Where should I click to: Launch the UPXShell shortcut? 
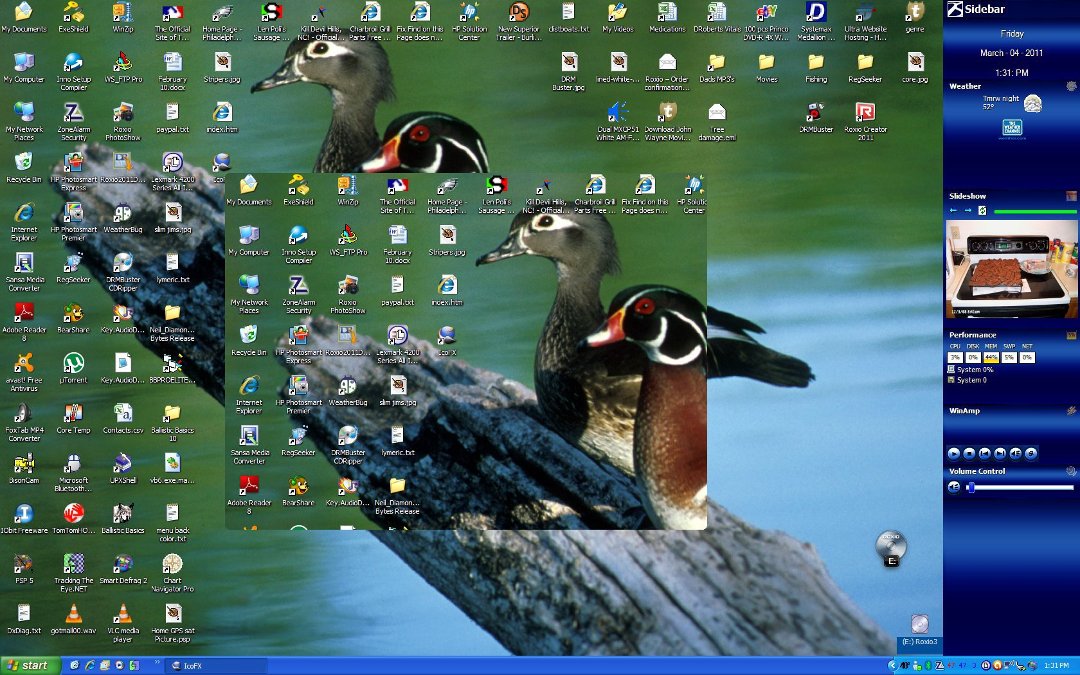(123, 464)
